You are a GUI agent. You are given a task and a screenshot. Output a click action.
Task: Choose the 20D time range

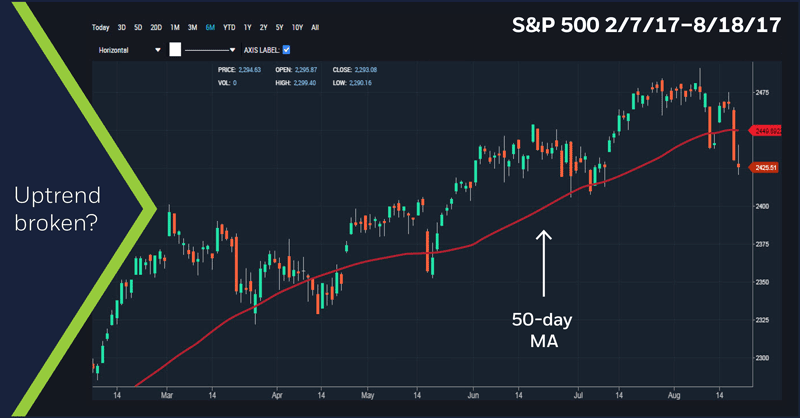(157, 27)
